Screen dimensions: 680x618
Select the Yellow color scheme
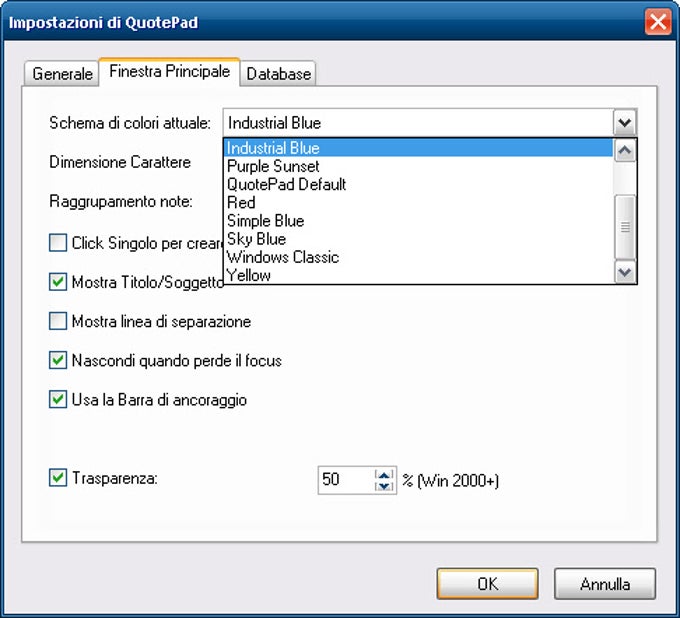[418, 275]
